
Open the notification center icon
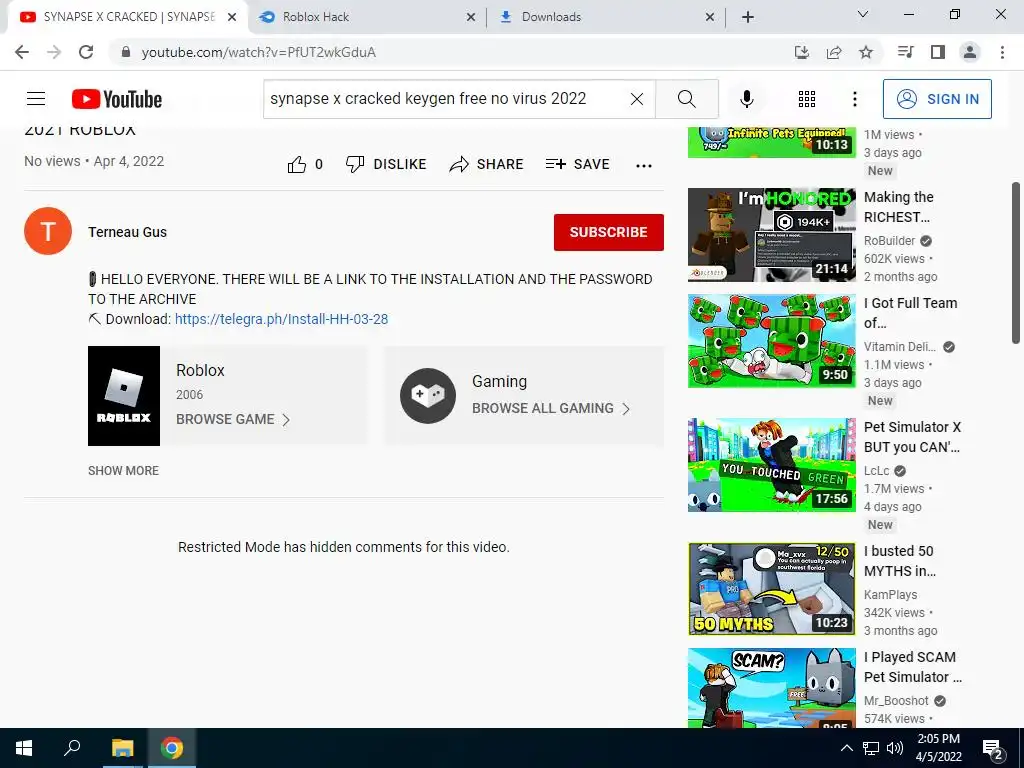coord(993,749)
